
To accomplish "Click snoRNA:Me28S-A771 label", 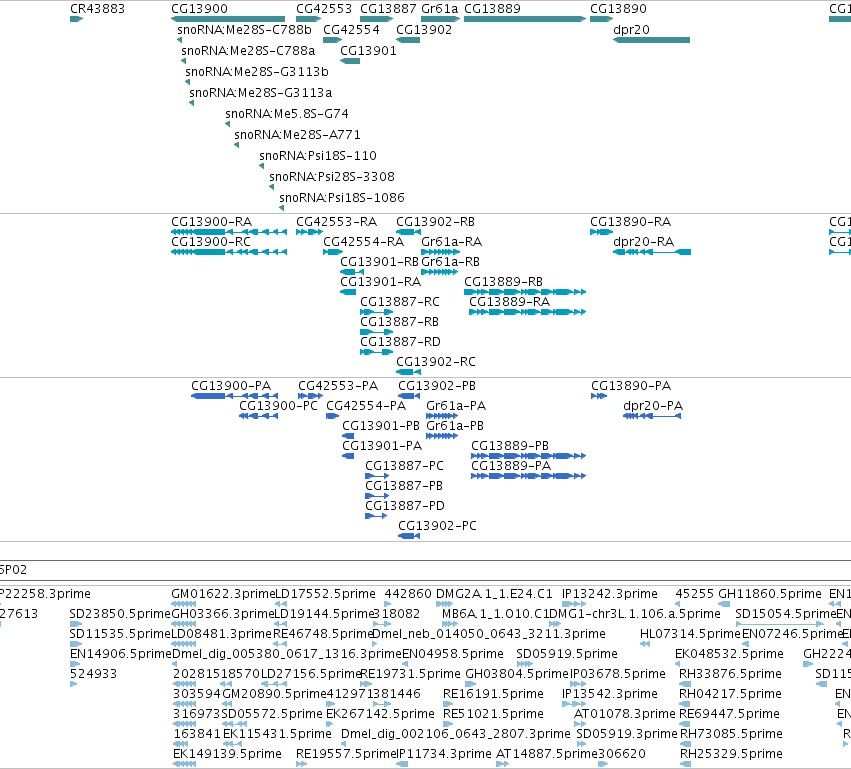I will (297, 135).
